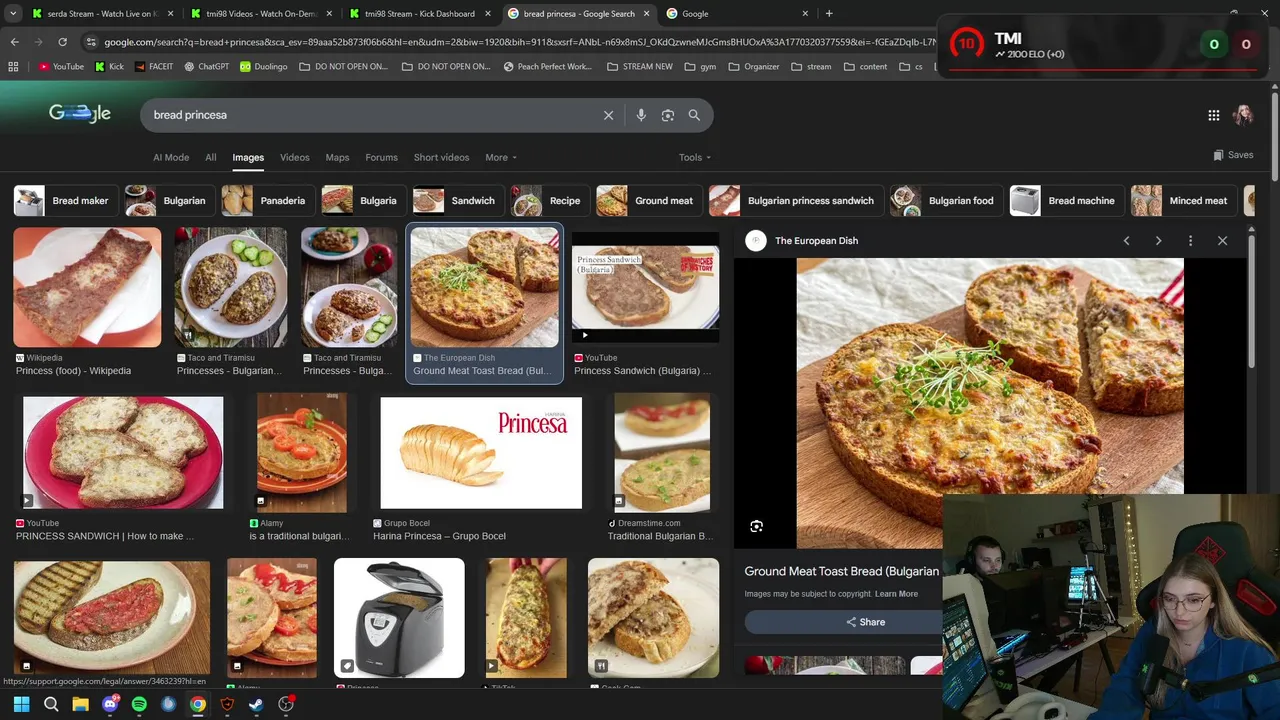Screen dimensions: 1280x720
Task: Open Discord from the taskbar
Action: pyautogui.click(x=110, y=704)
